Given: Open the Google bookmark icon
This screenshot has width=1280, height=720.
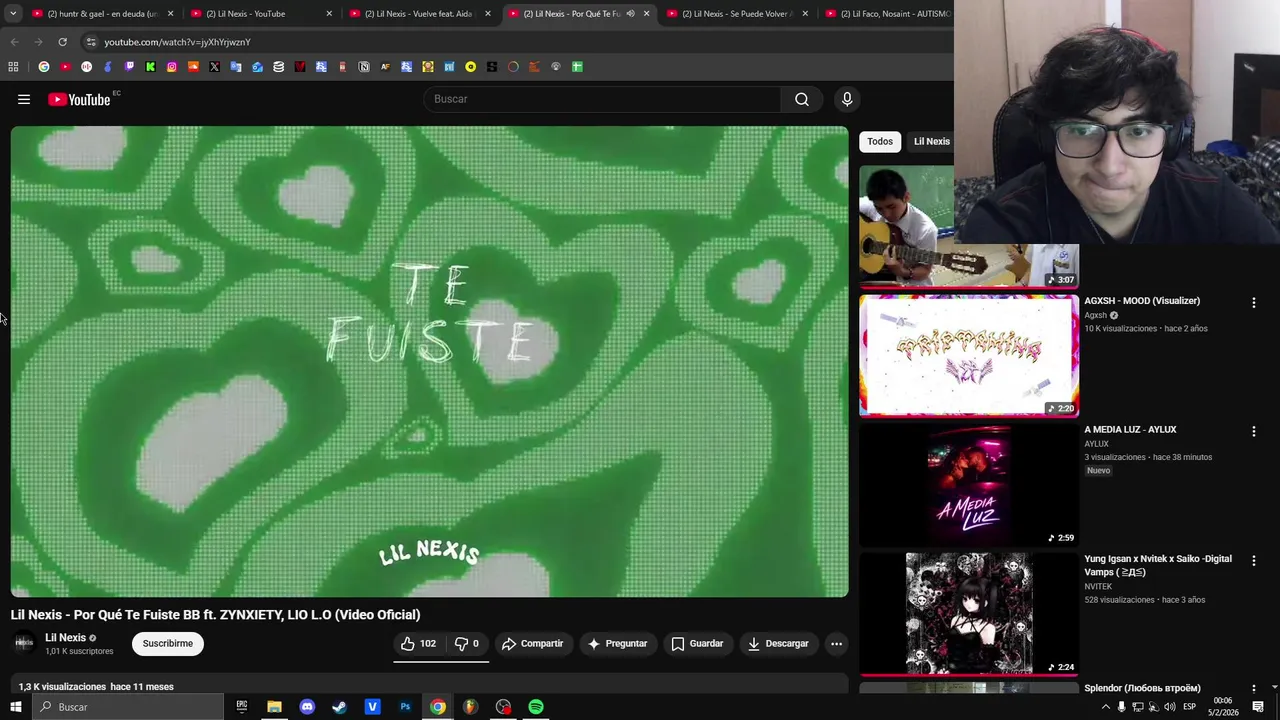Looking at the screenshot, I should click(x=44, y=67).
